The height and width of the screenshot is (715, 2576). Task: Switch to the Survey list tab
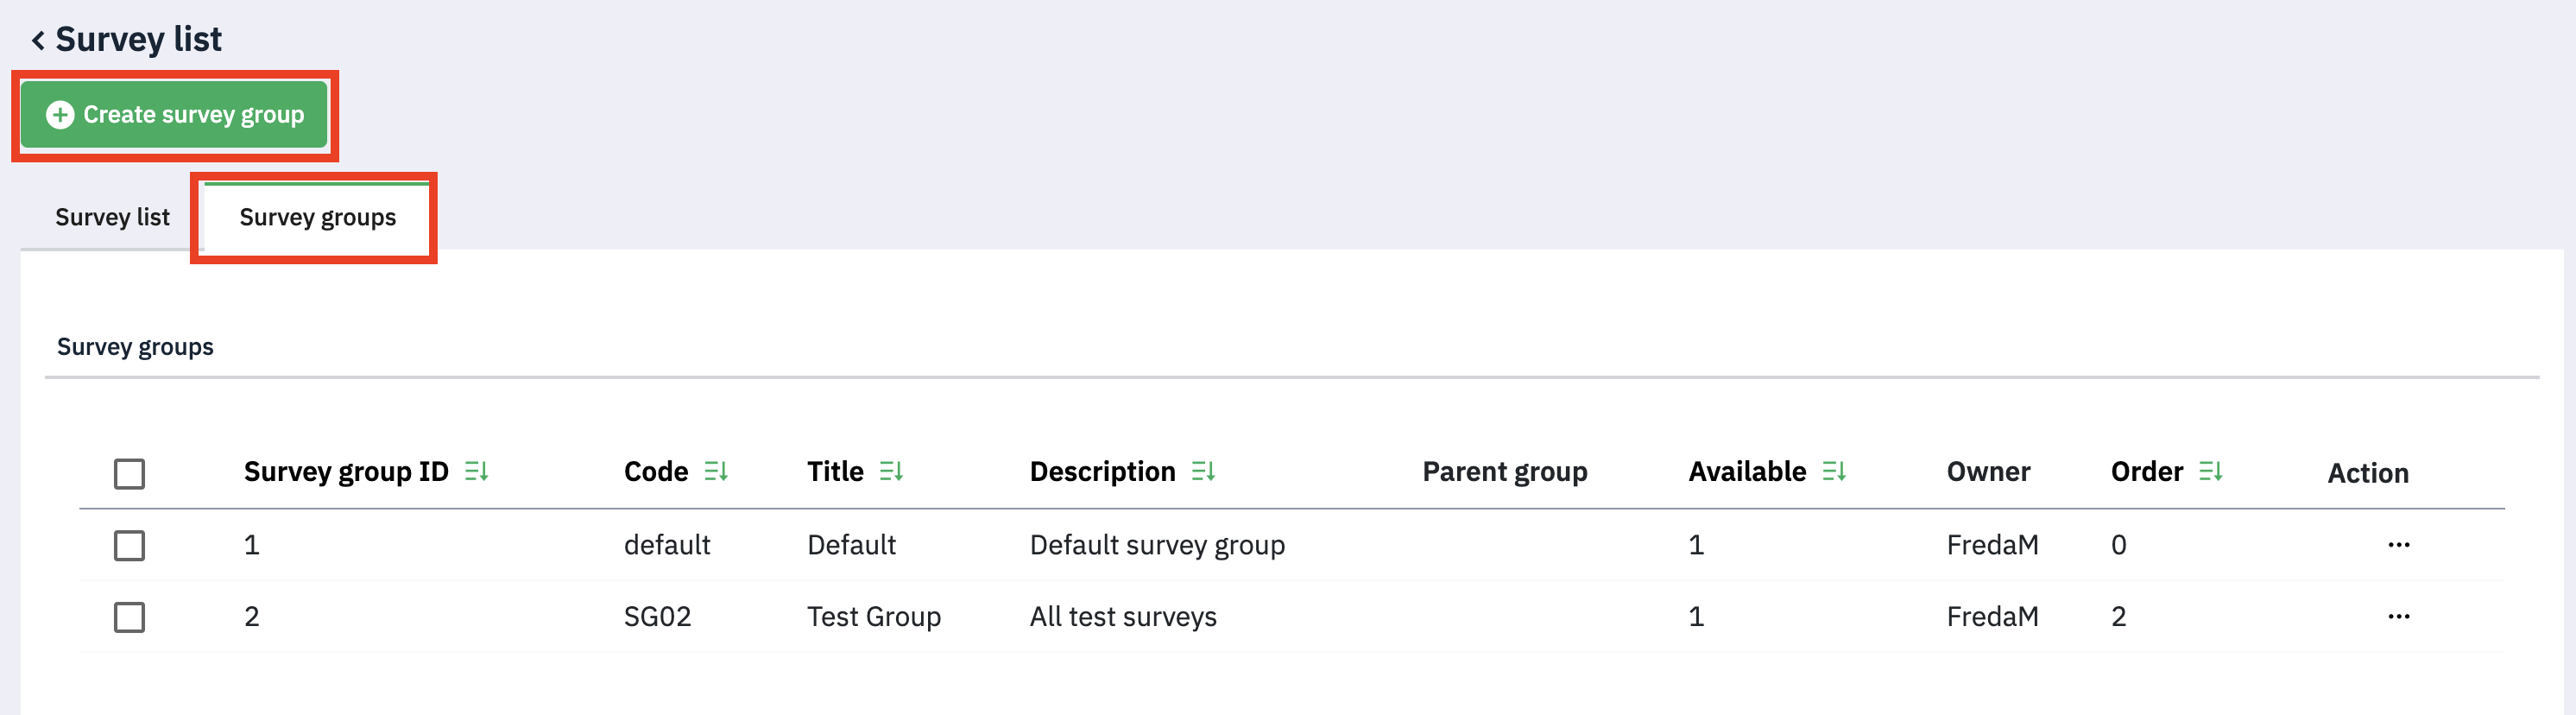[x=112, y=217]
